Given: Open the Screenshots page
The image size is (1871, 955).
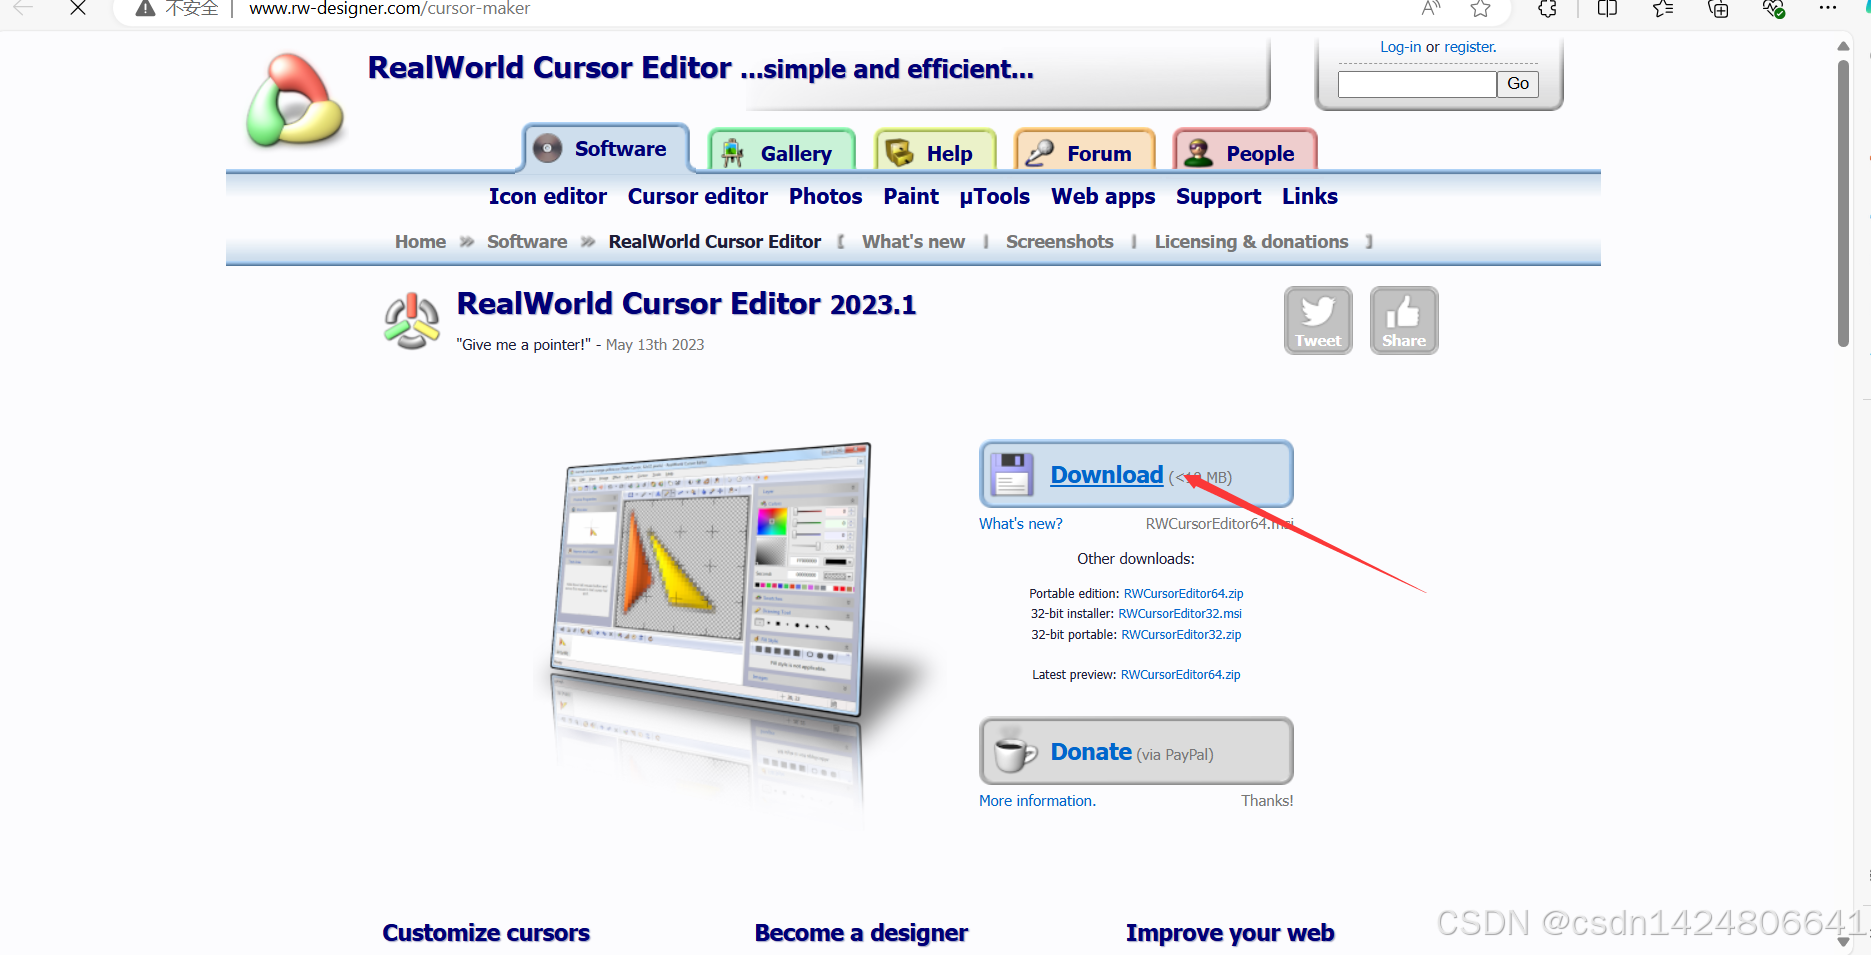Looking at the screenshot, I should [x=1059, y=242].
